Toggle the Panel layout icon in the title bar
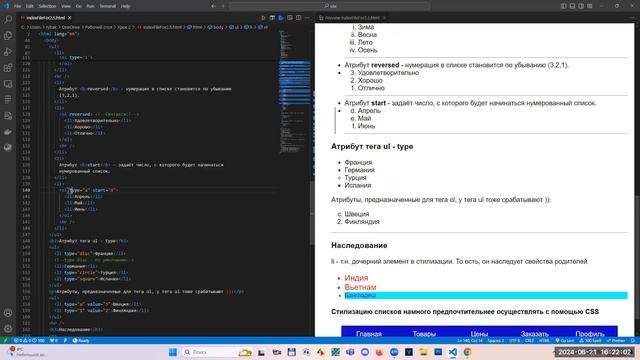Viewport: 640px width, 360px height. pyautogui.click(x=572, y=6)
